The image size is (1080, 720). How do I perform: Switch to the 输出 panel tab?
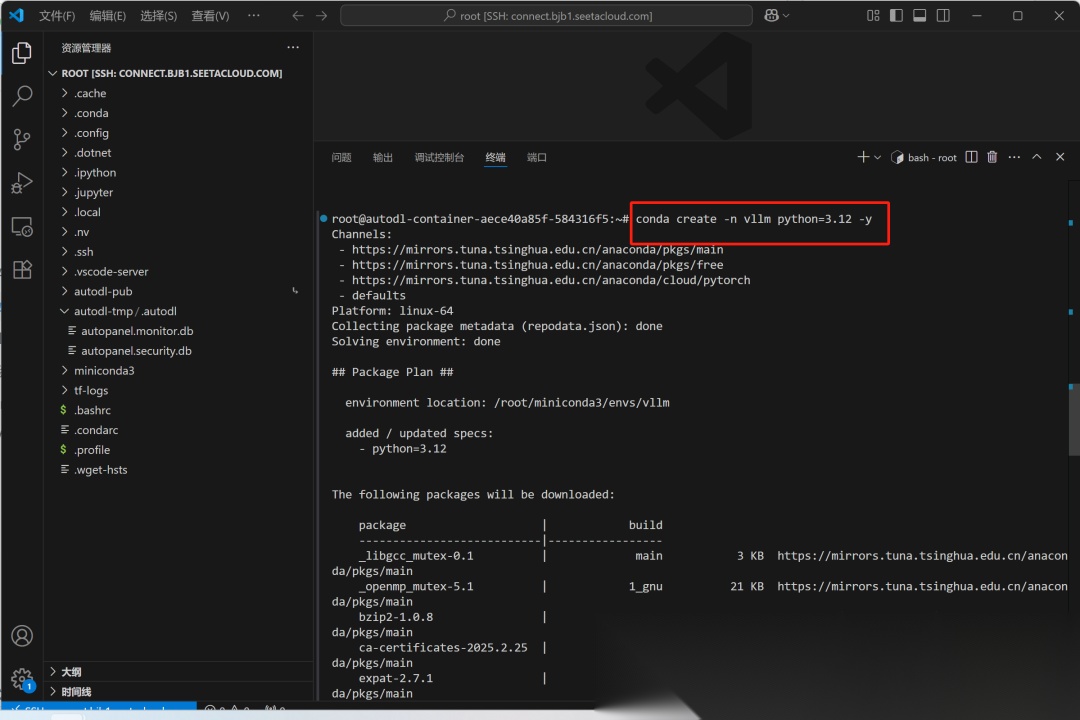[x=382, y=158]
